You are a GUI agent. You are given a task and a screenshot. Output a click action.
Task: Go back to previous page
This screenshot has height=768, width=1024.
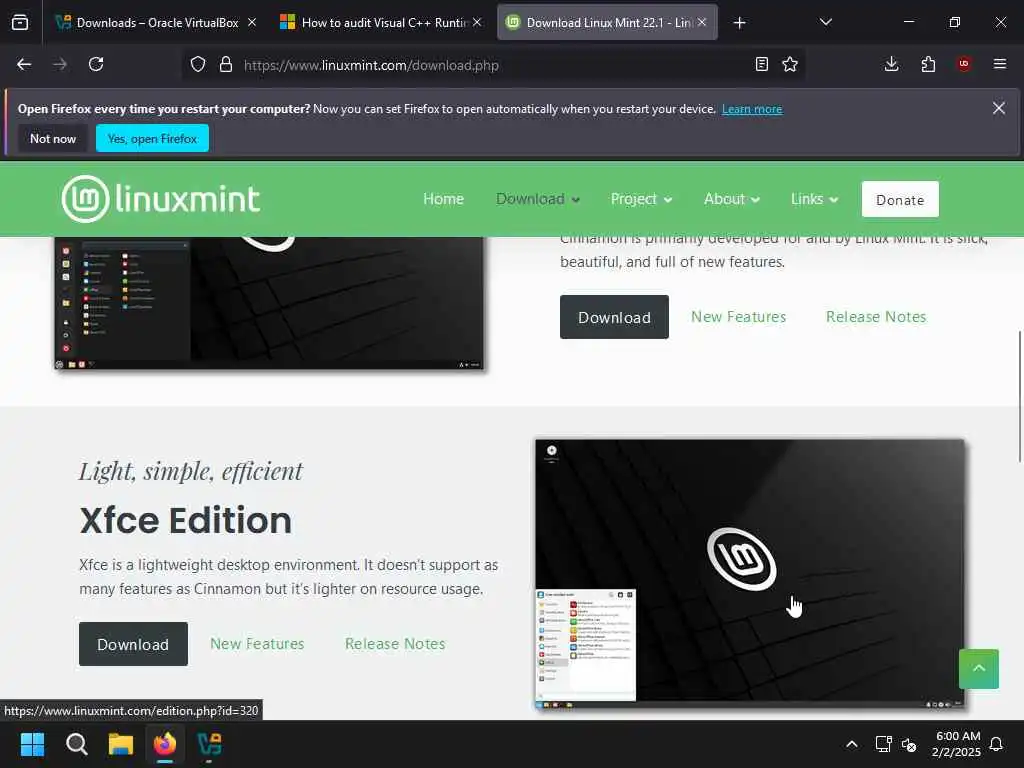coord(24,64)
